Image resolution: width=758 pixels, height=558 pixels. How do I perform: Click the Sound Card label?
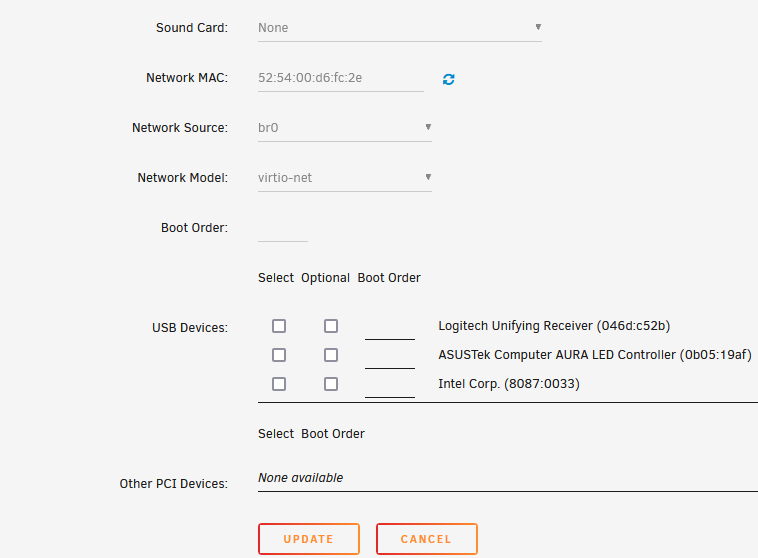[192, 28]
